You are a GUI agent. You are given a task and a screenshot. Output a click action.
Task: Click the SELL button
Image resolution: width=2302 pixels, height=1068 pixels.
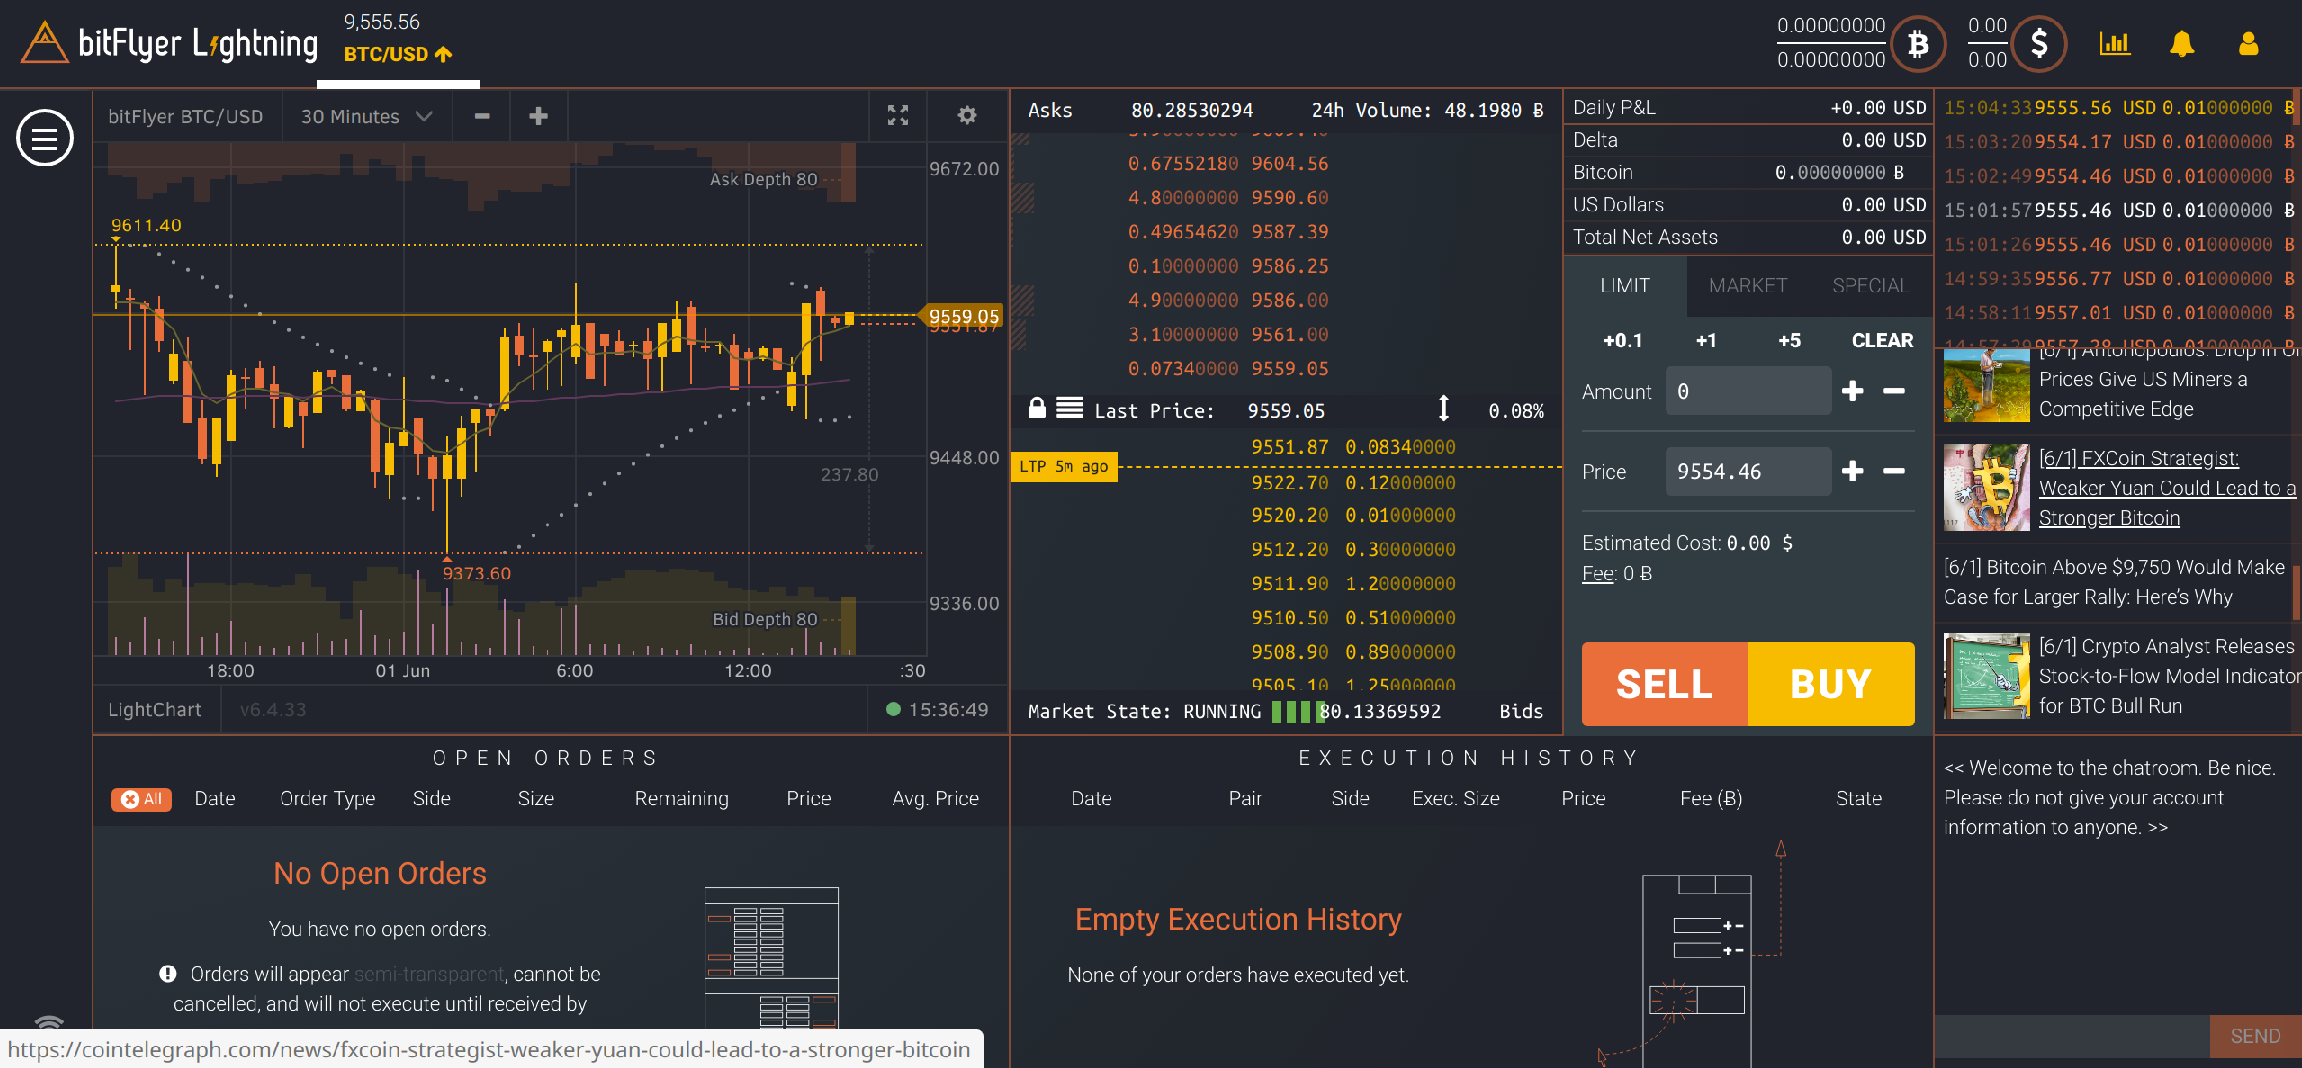tap(1665, 684)
